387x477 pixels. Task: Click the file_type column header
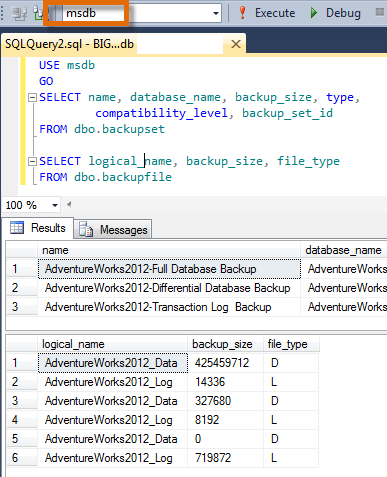point(291,344)
